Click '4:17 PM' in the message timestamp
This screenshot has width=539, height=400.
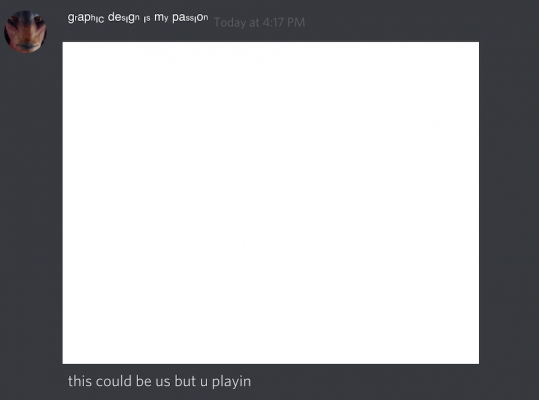(284, 23)
